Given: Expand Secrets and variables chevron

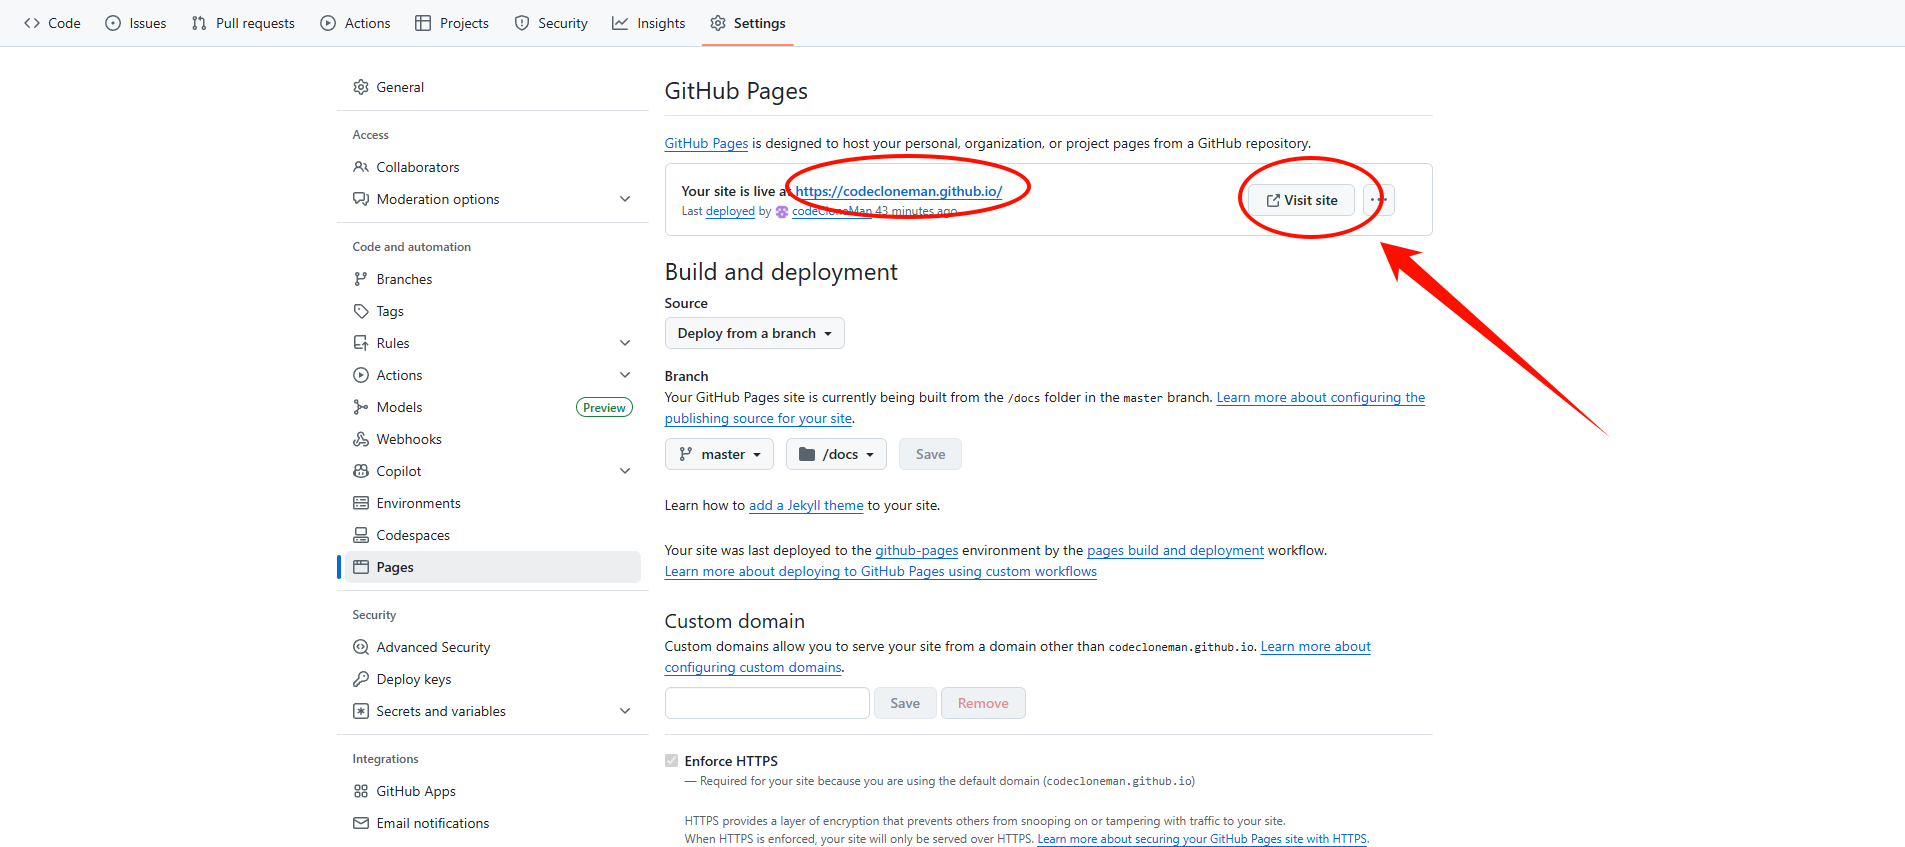Looking at the screenshot, I should tap(625, 711).
